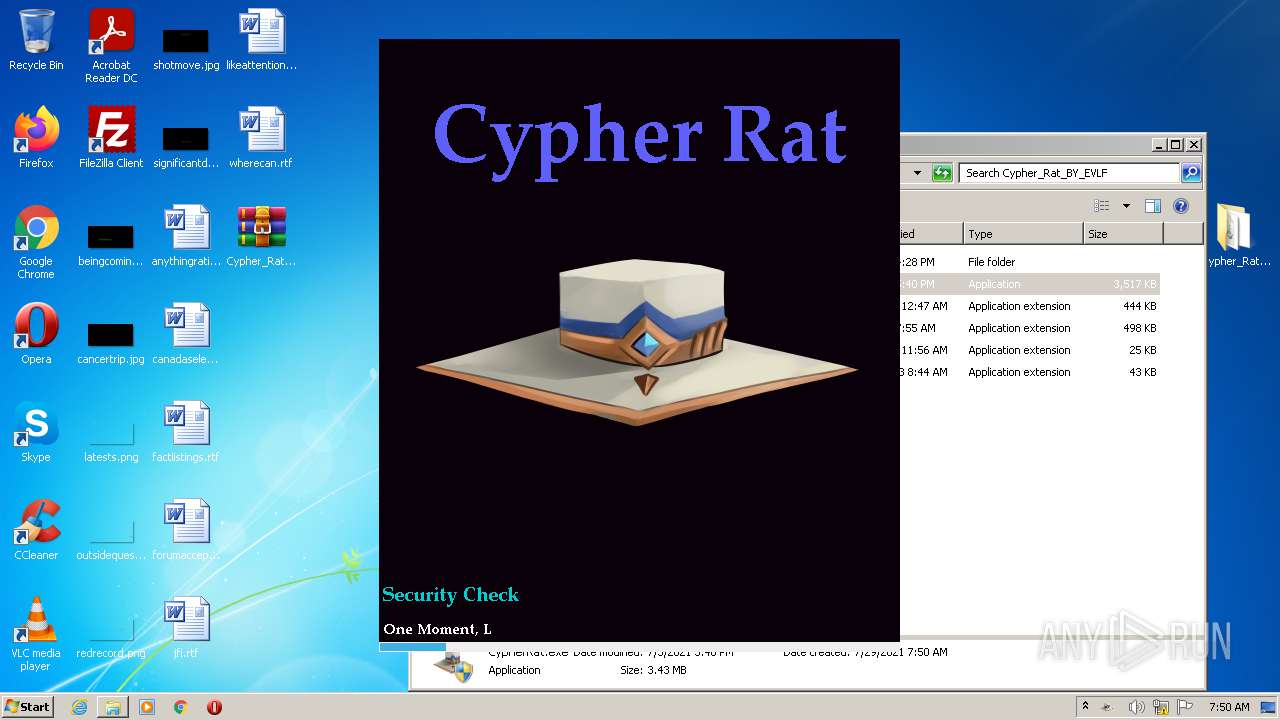Click the Date created details pane text
Viewport: 1280px width, 720px height.
pos(865,652)
